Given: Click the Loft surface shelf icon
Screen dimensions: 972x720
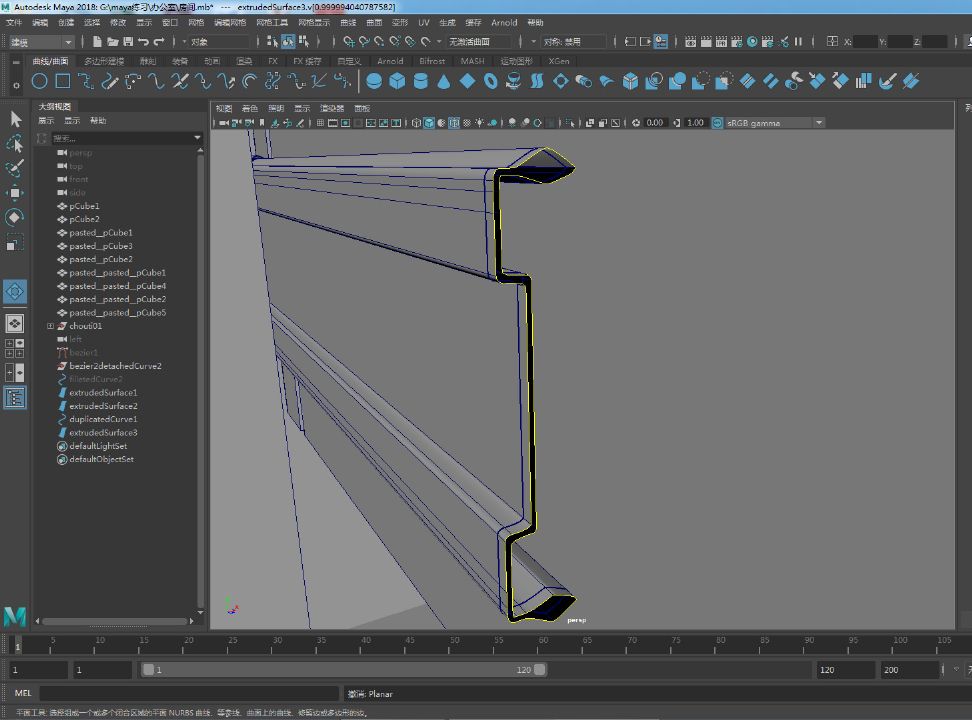Looking at the screenshot, I should [537, 81].
